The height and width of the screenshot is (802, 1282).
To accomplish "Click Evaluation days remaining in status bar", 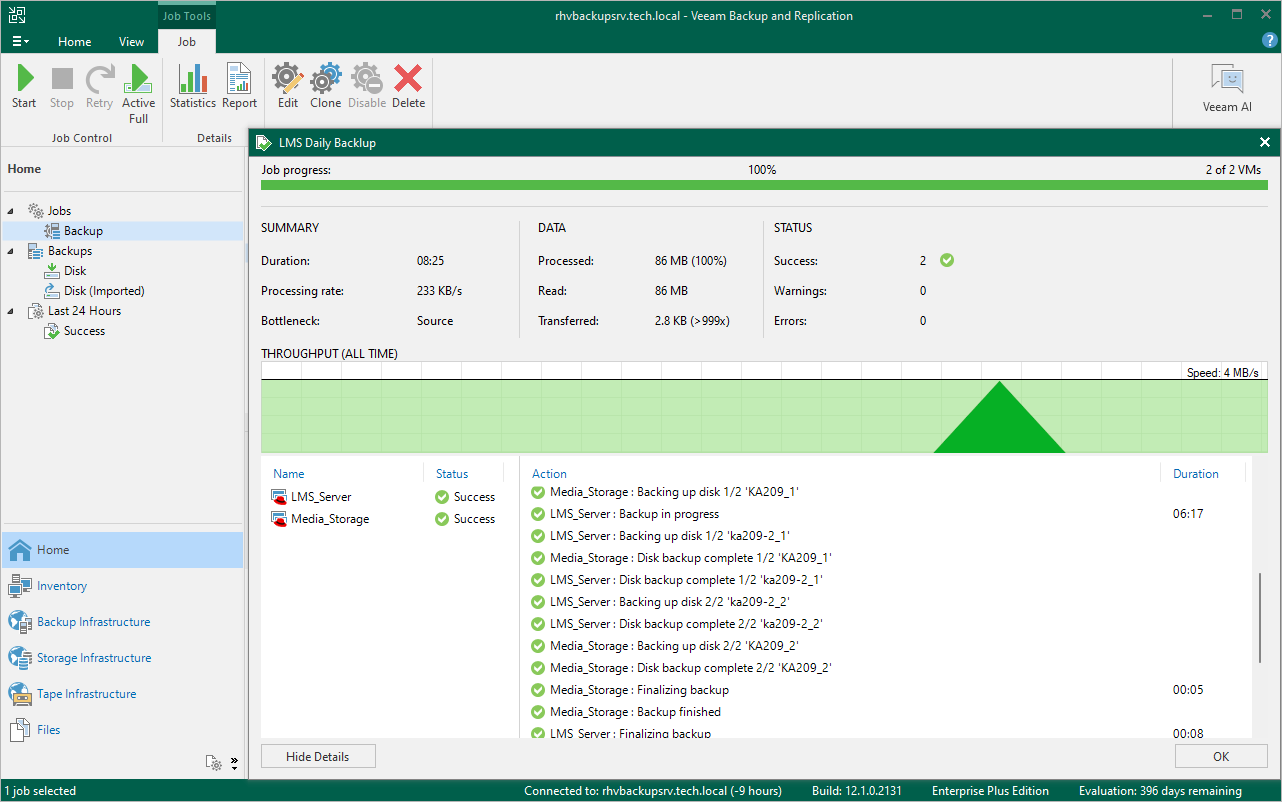I will coord(1160,791).
